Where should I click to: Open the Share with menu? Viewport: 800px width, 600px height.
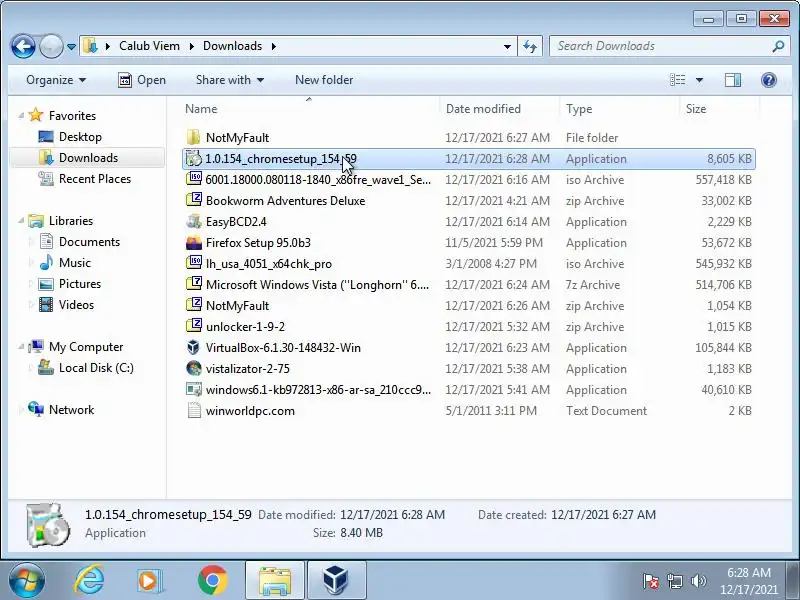pos(230,80)
